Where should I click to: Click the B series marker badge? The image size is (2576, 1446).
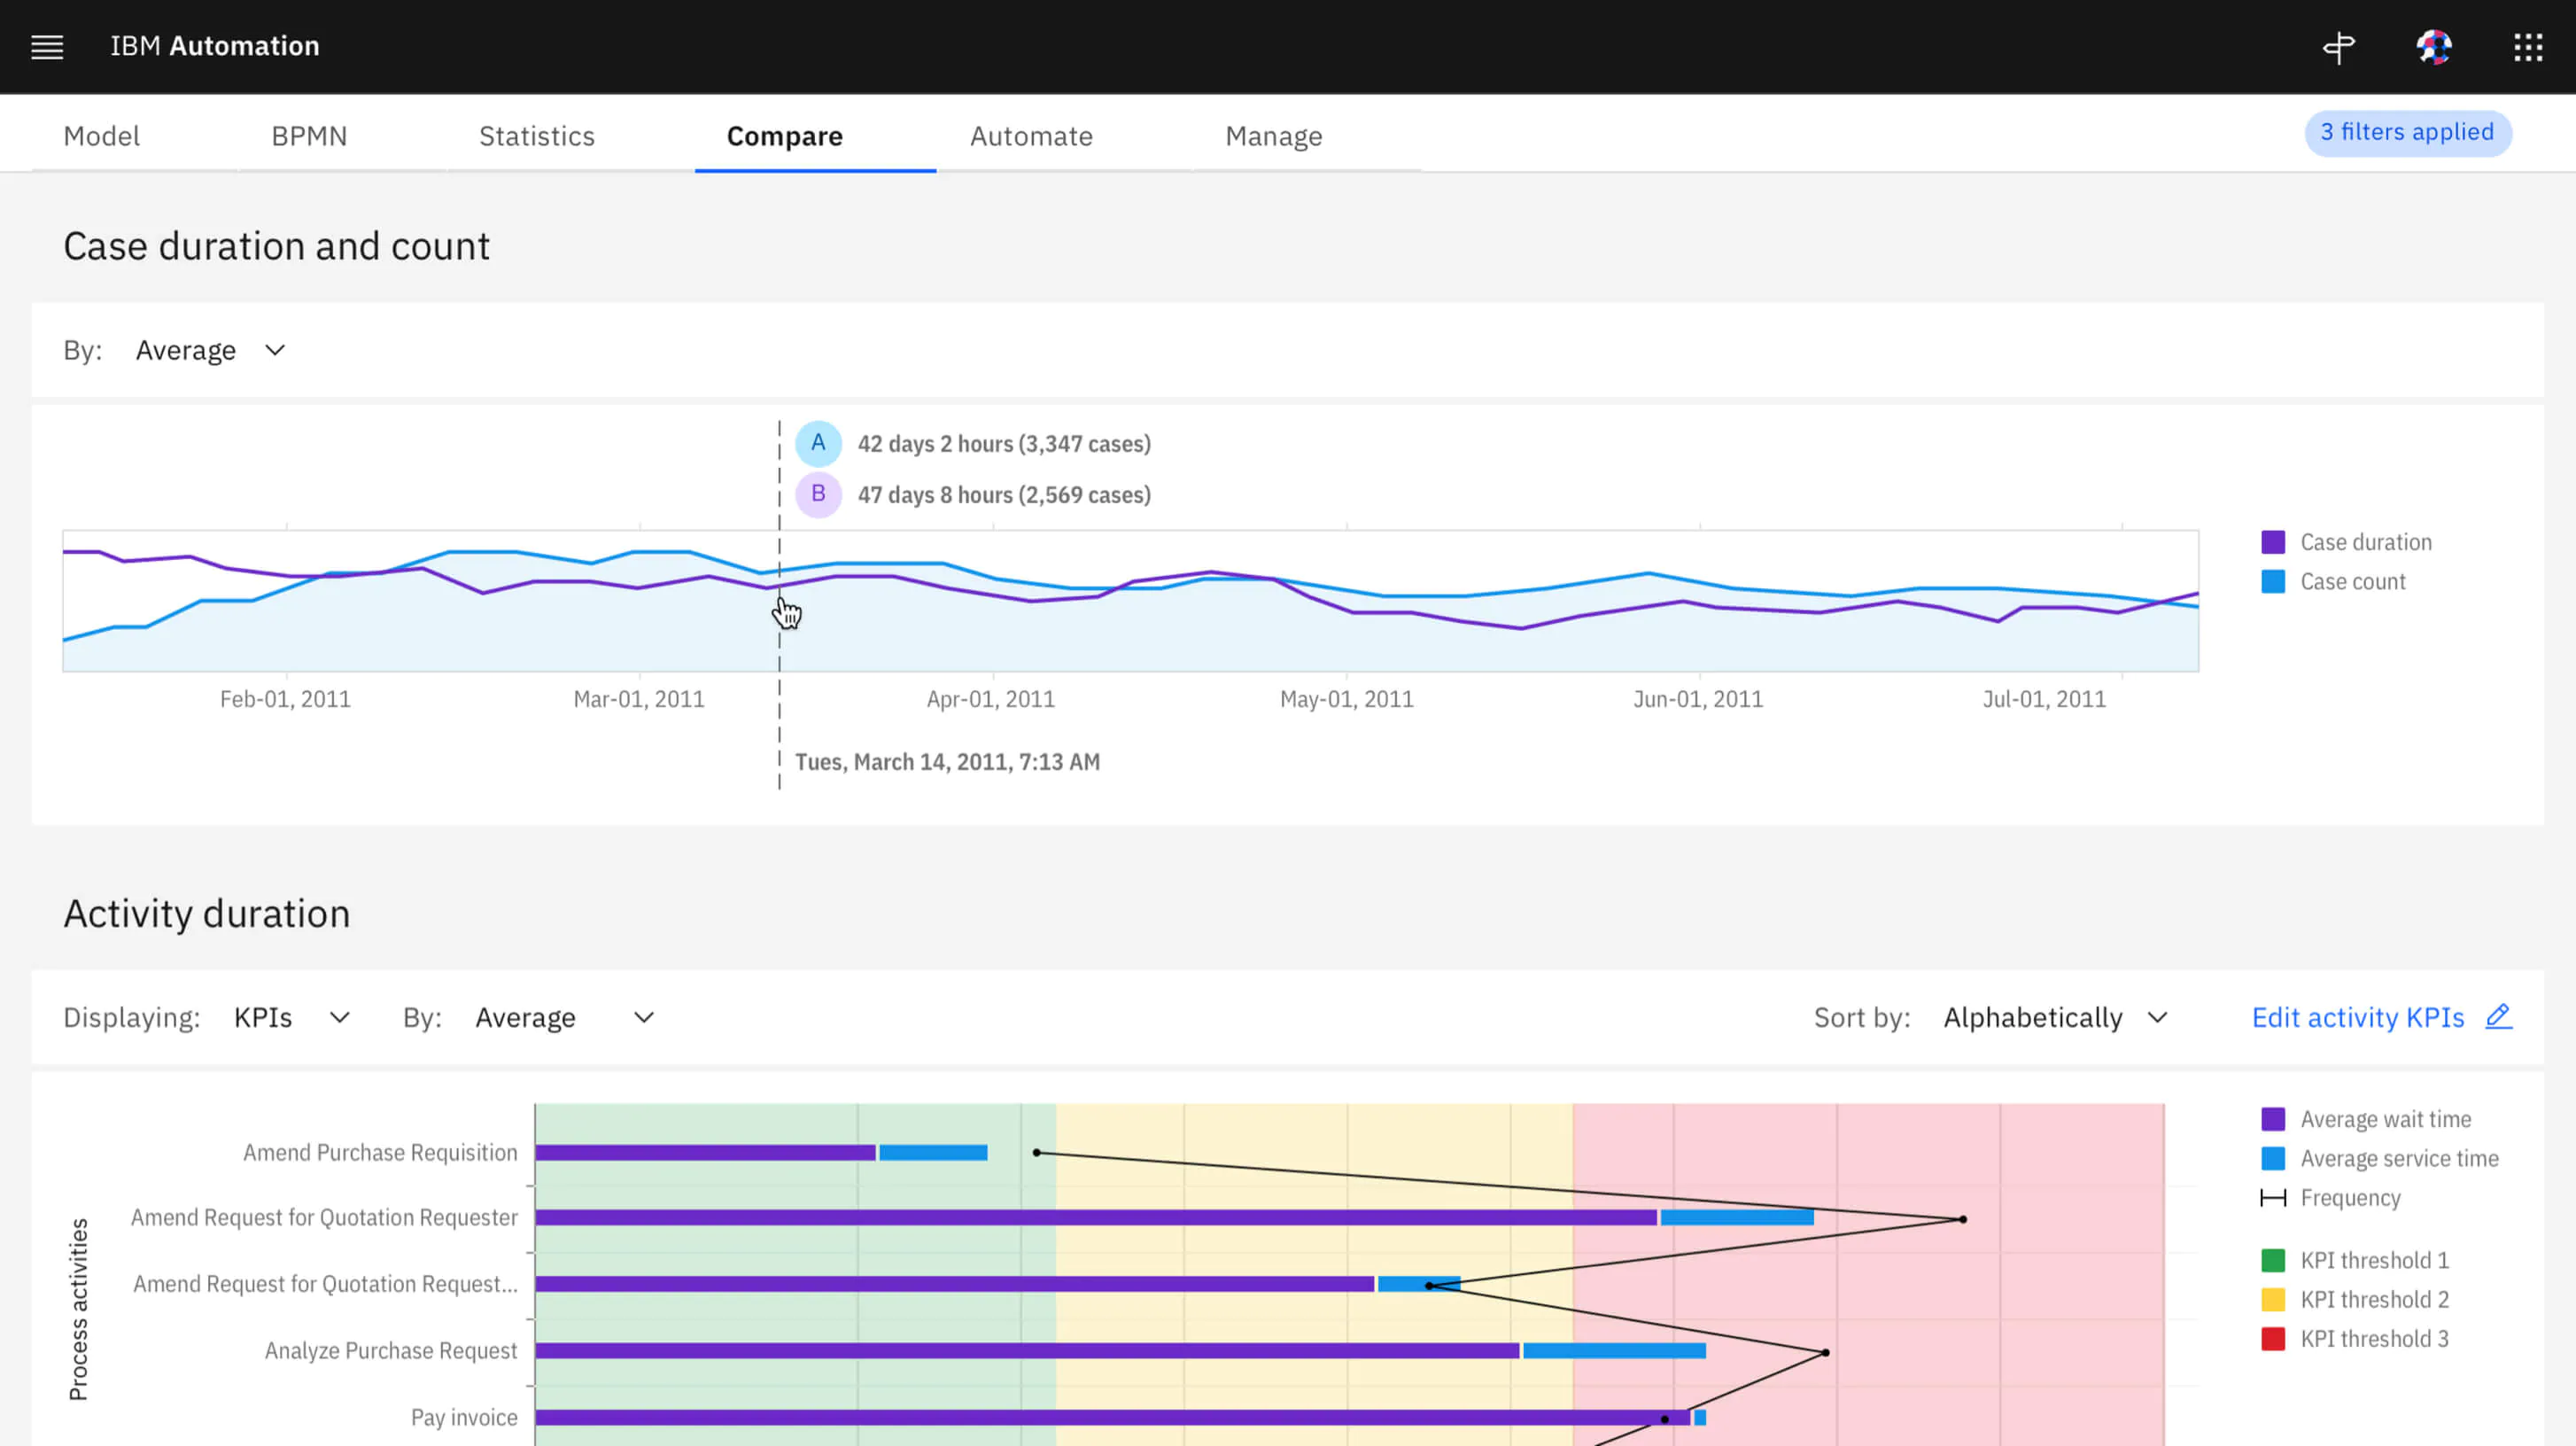click(x=818, y=494)
